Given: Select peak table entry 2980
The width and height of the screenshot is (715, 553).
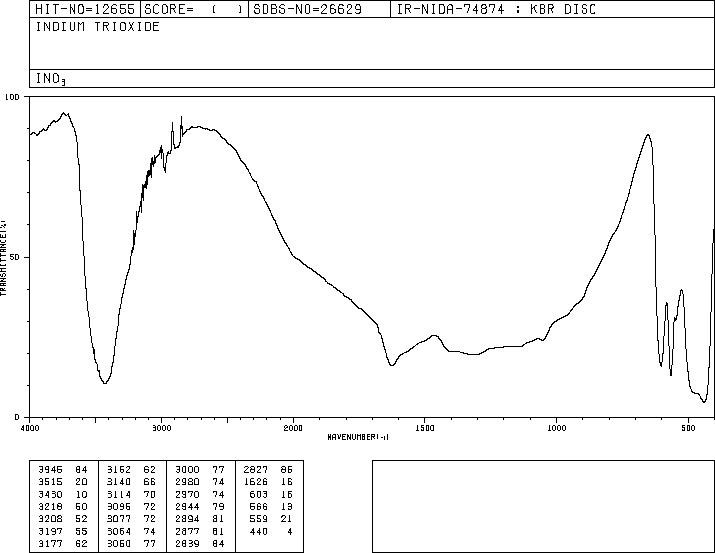Looking at the screenshot, I should (x=187, y=482).
